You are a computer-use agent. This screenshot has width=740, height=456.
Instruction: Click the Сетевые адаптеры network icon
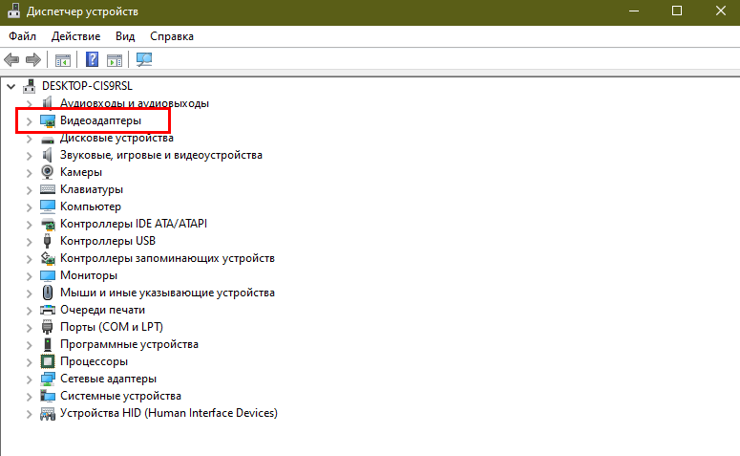48,379
